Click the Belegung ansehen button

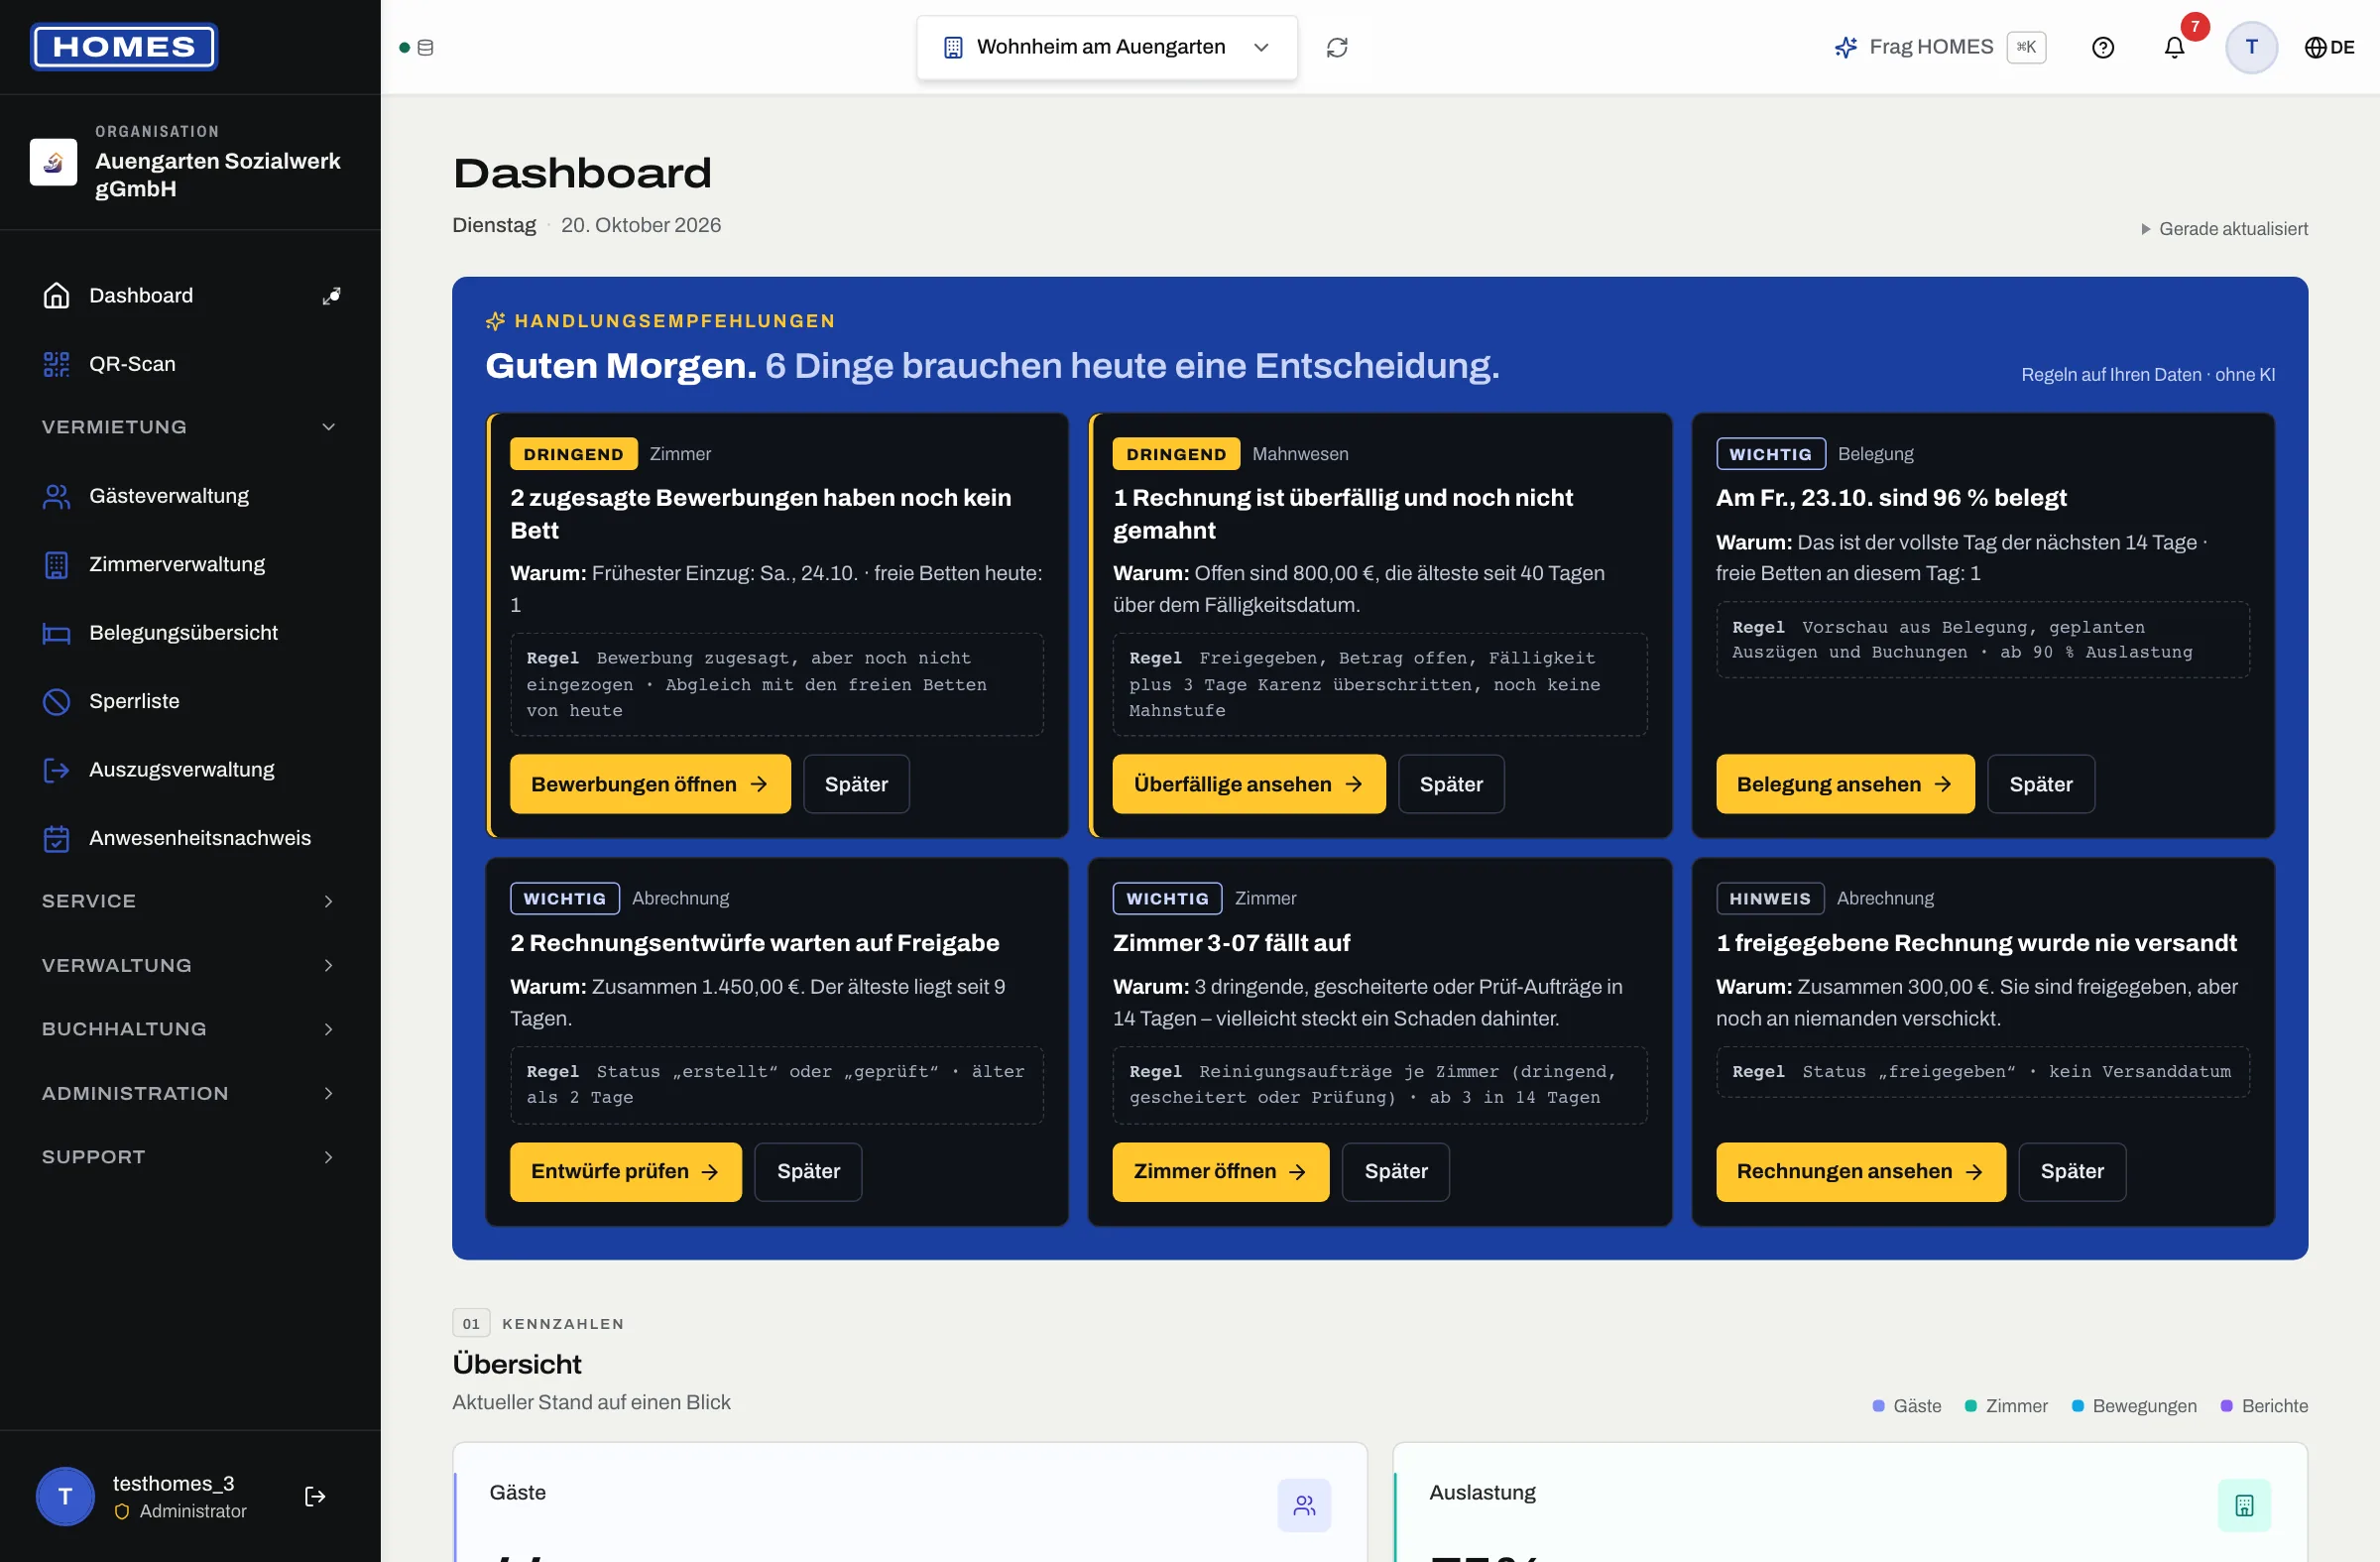tap(1845, 784)
